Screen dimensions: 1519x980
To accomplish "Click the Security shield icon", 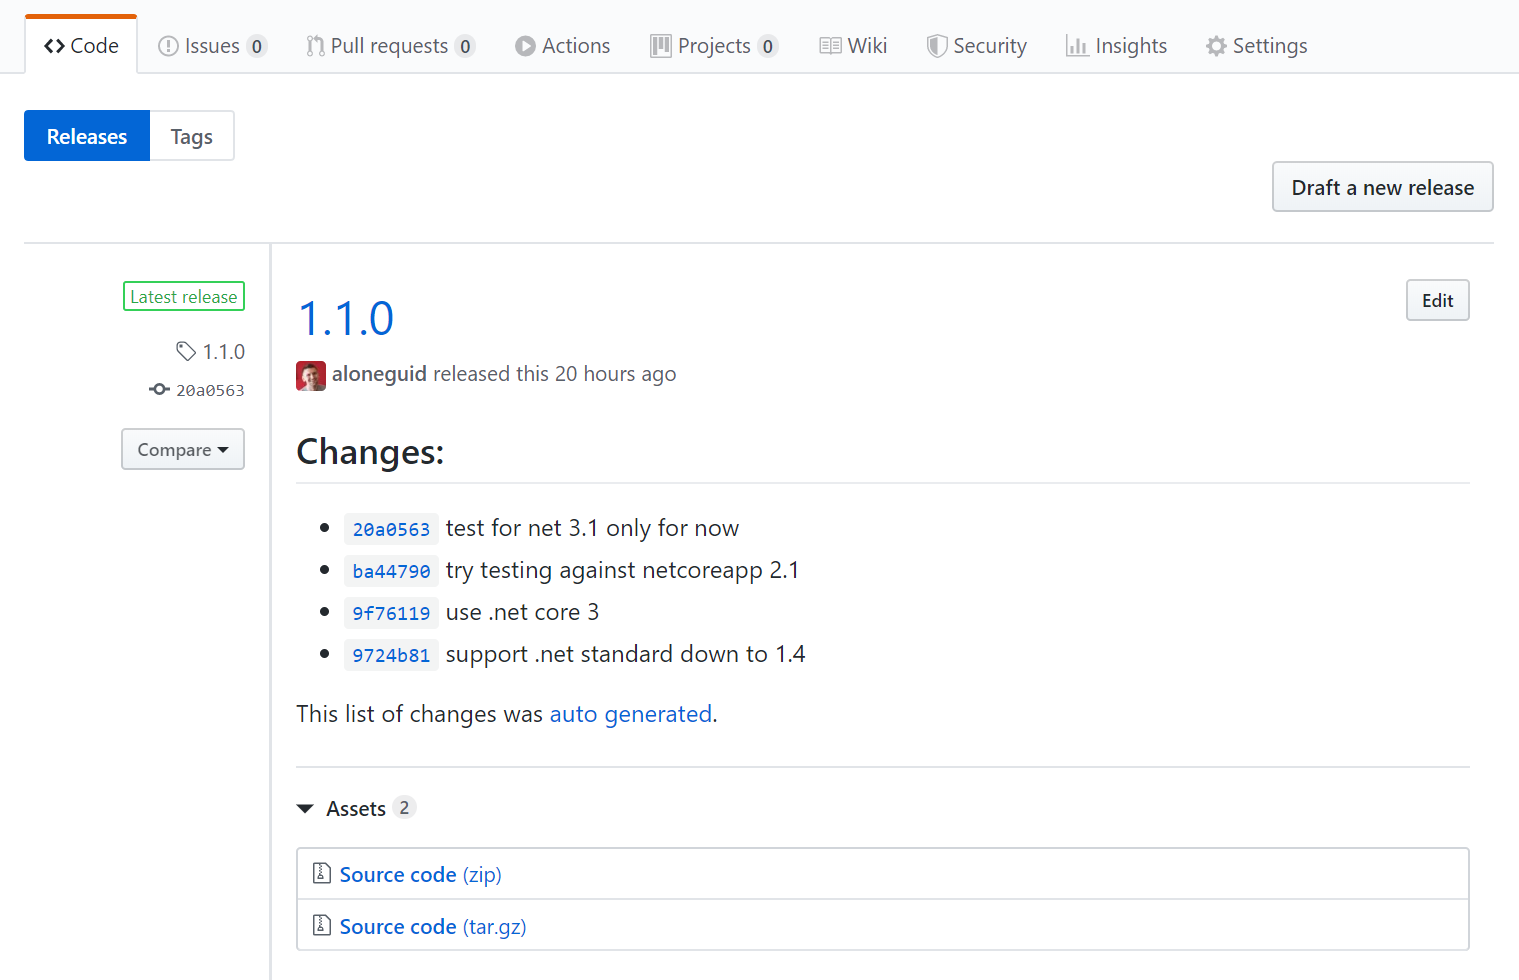I will tap(937, 46).
